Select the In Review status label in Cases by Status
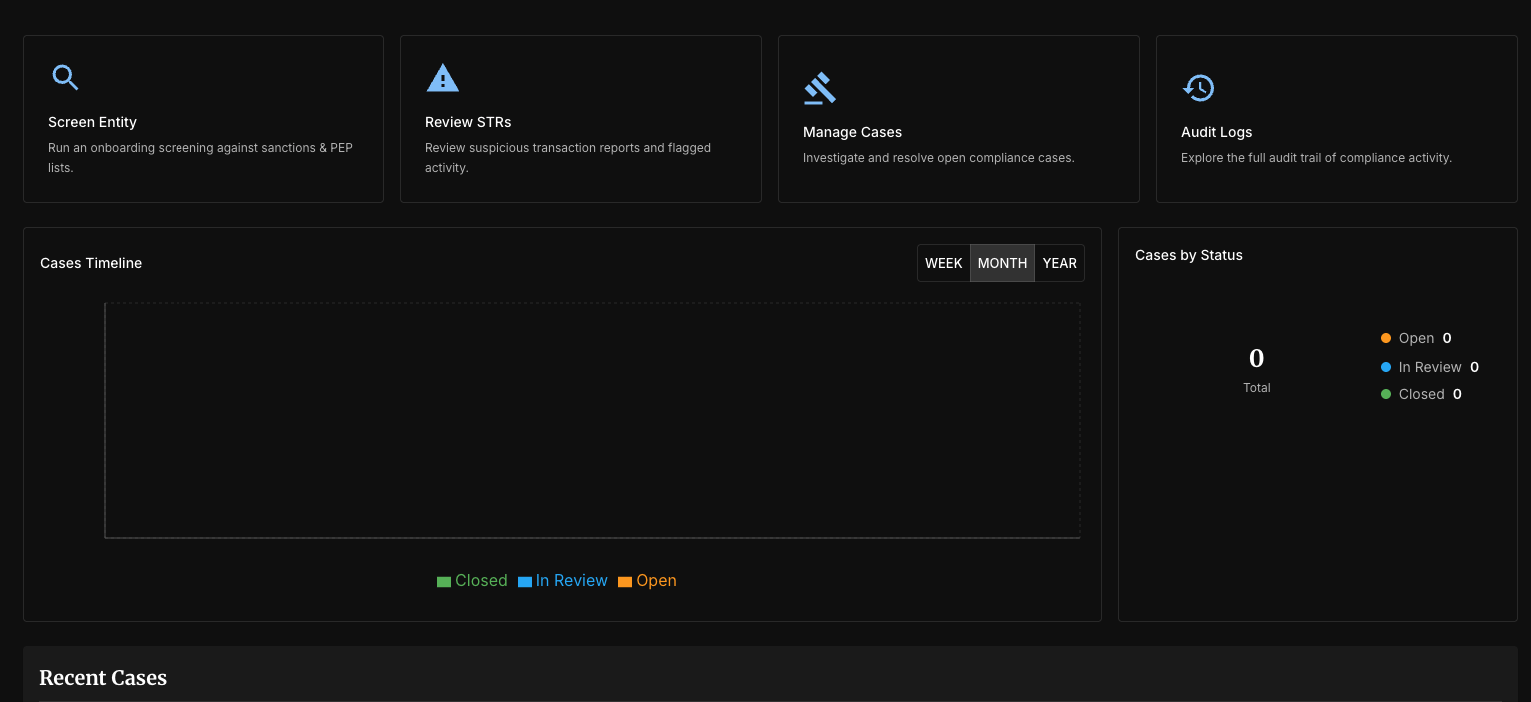 point(1430,367)
